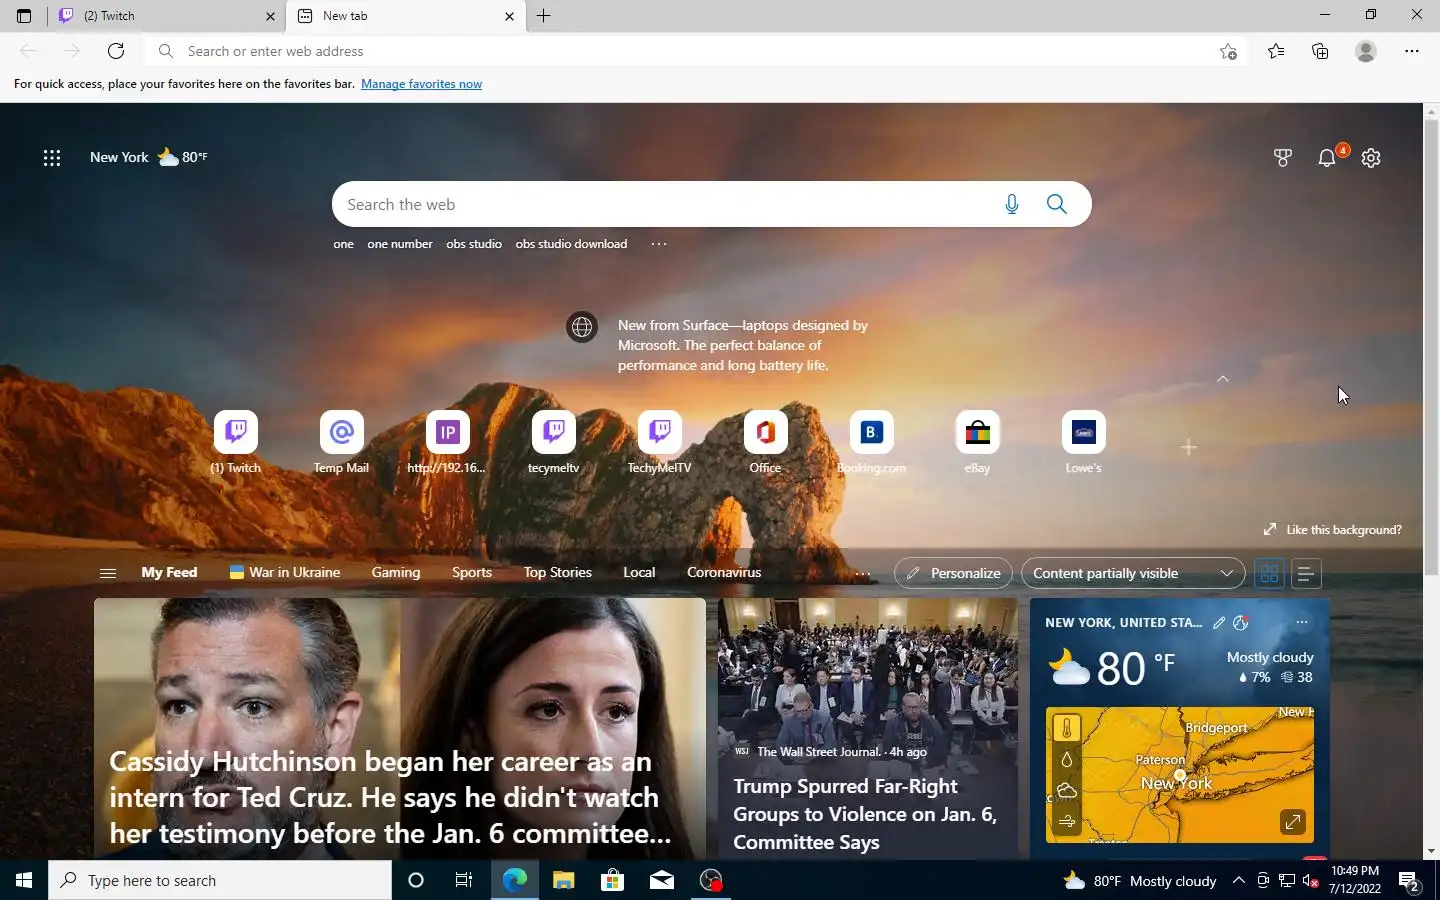
Task: Click Manage favorites now link
Action: (421, 84)
